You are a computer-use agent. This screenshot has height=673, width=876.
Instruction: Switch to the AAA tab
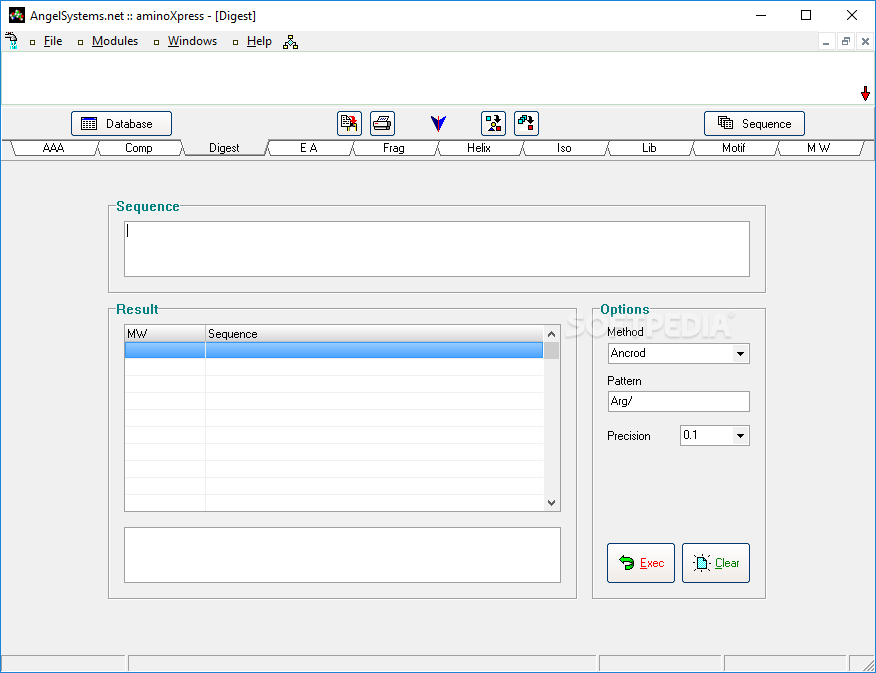pos(54,148)
